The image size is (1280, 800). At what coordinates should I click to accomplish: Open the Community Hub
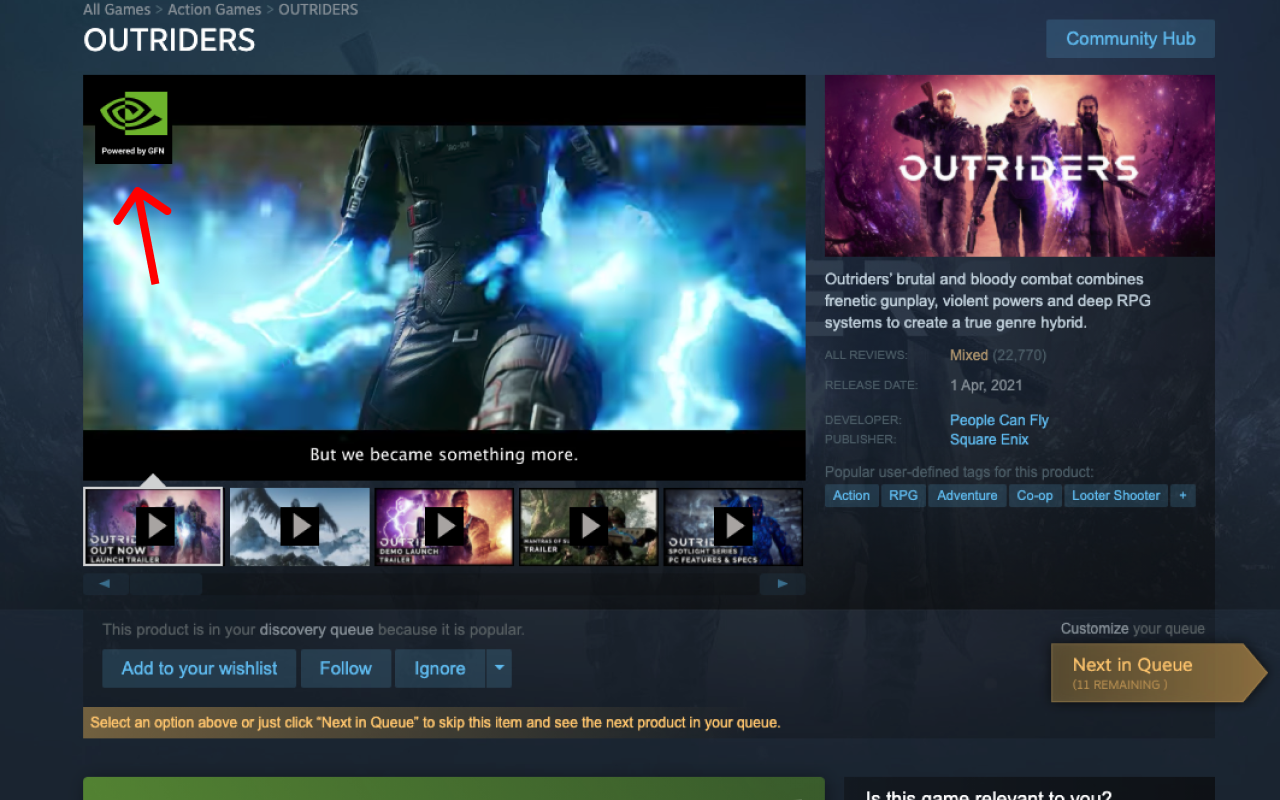coord(1130,39)
